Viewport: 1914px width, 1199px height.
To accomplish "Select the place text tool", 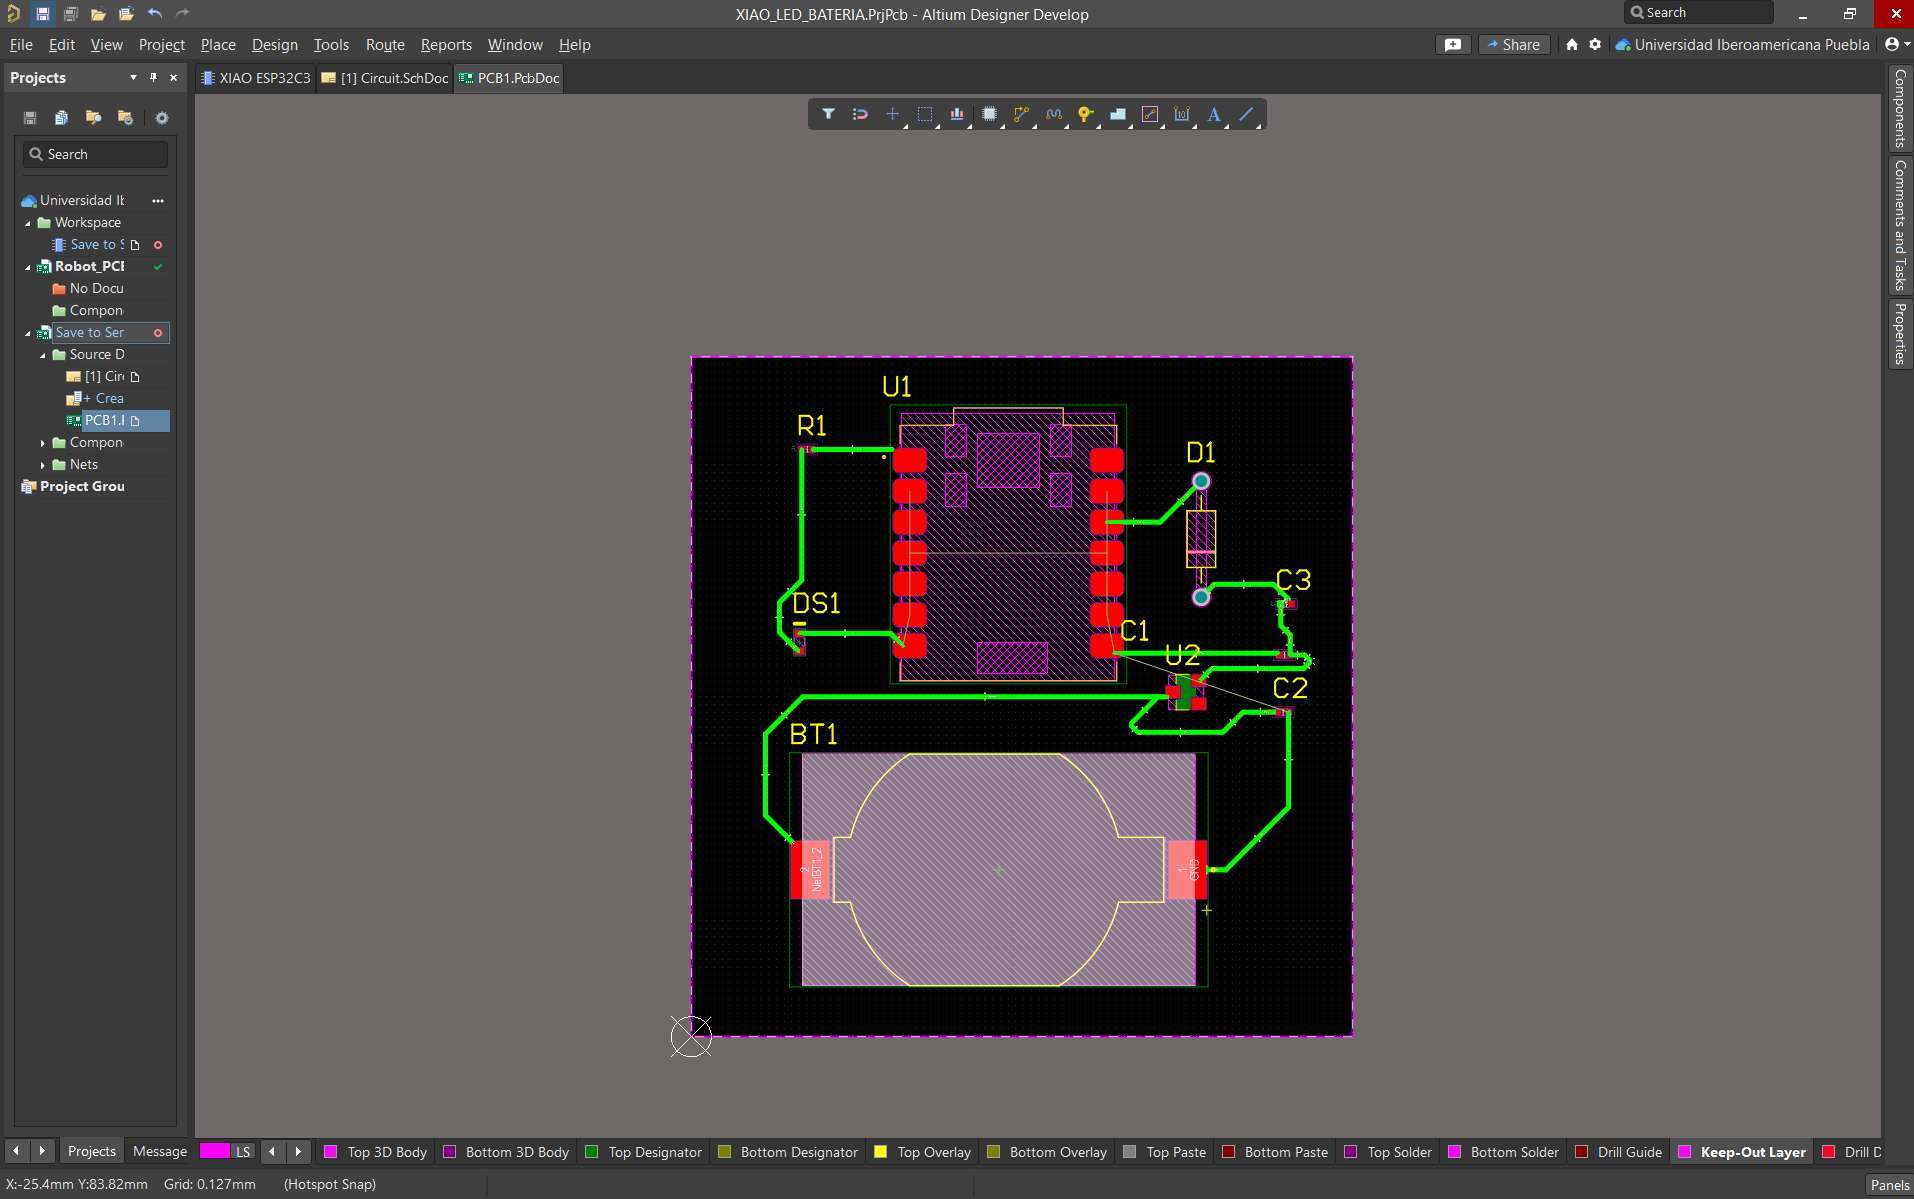I will pos(1212,114).
